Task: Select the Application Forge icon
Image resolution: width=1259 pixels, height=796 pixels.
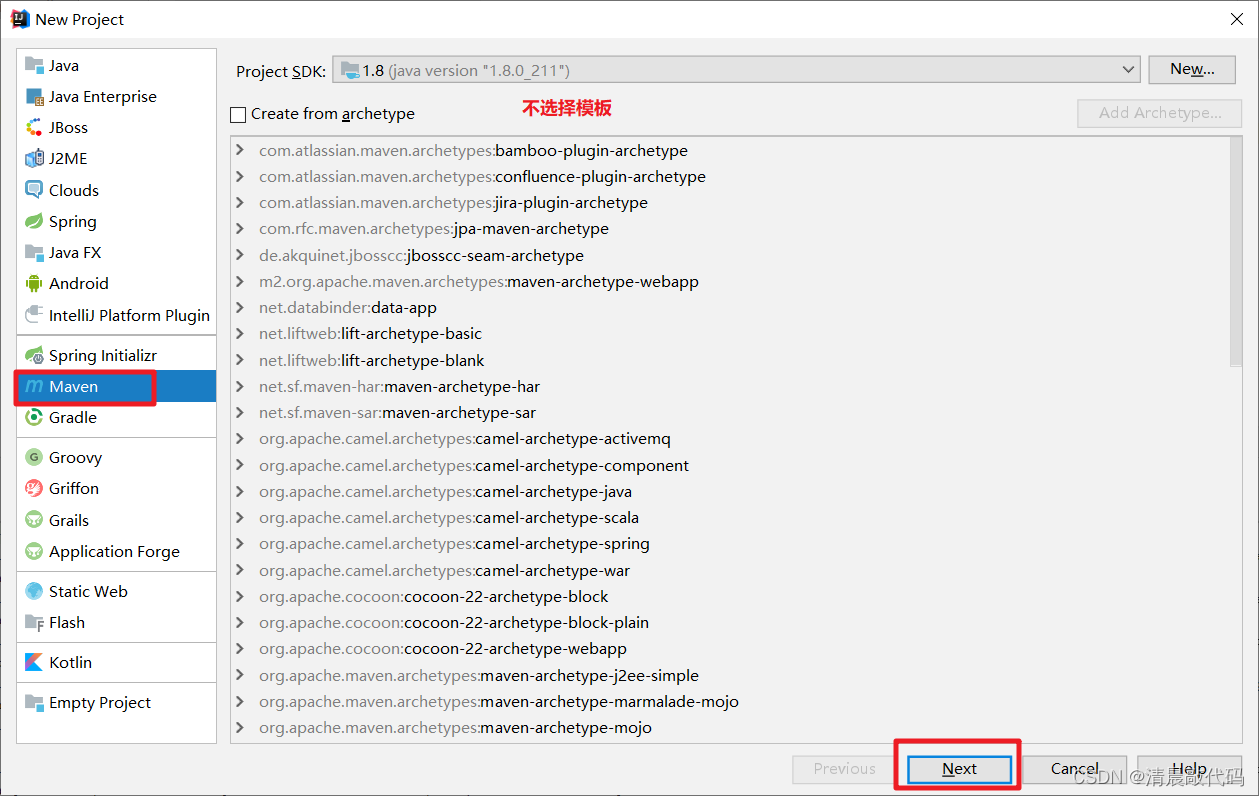Action: [x=34, y=551]
